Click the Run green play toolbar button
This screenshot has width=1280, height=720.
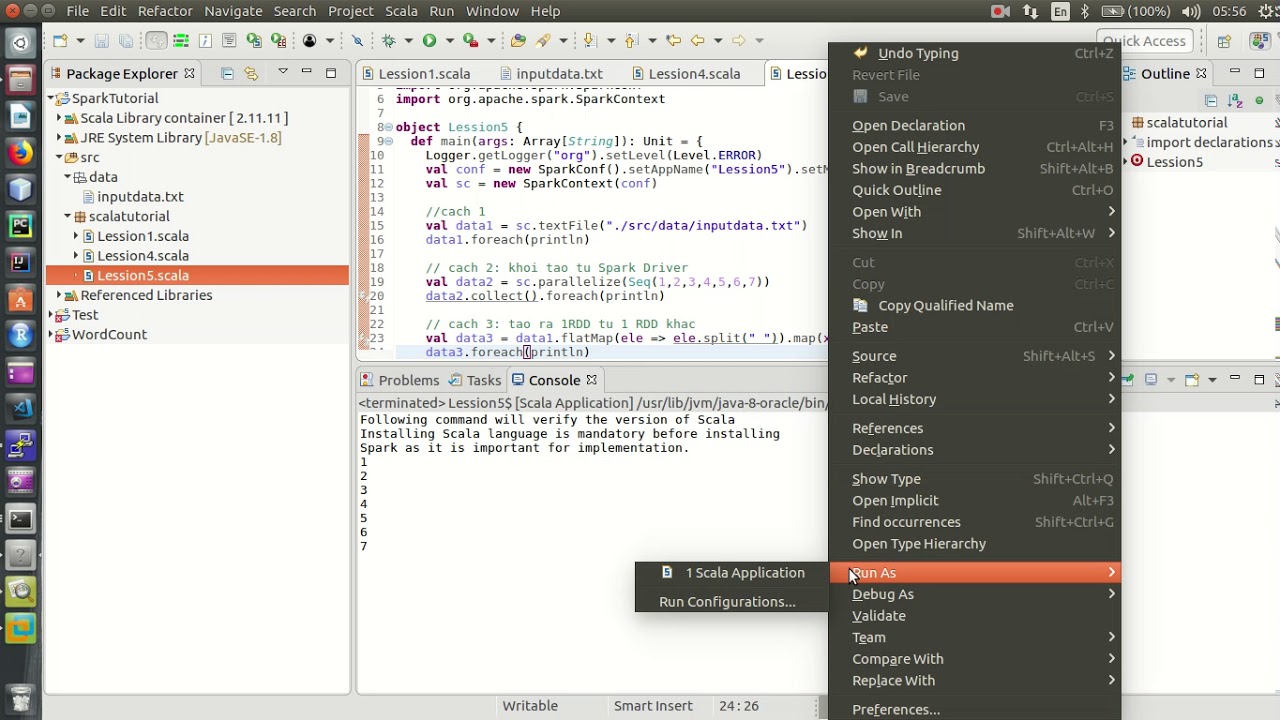click(x=429, y=41)
